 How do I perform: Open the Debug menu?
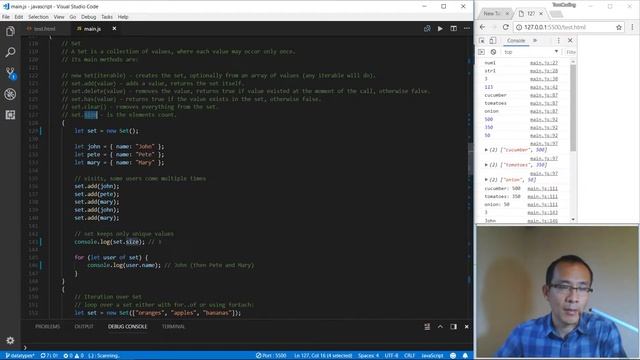pos(89,17)
